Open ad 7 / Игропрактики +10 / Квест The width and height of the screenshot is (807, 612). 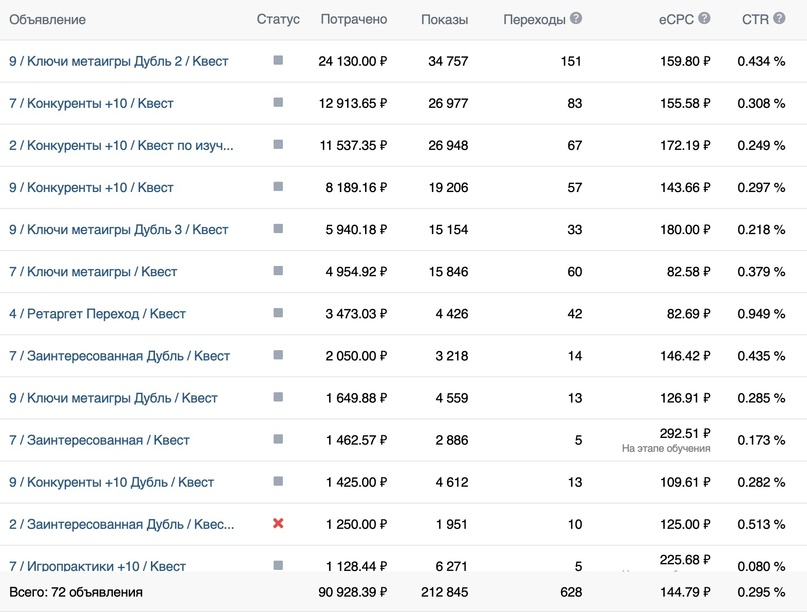97,566
